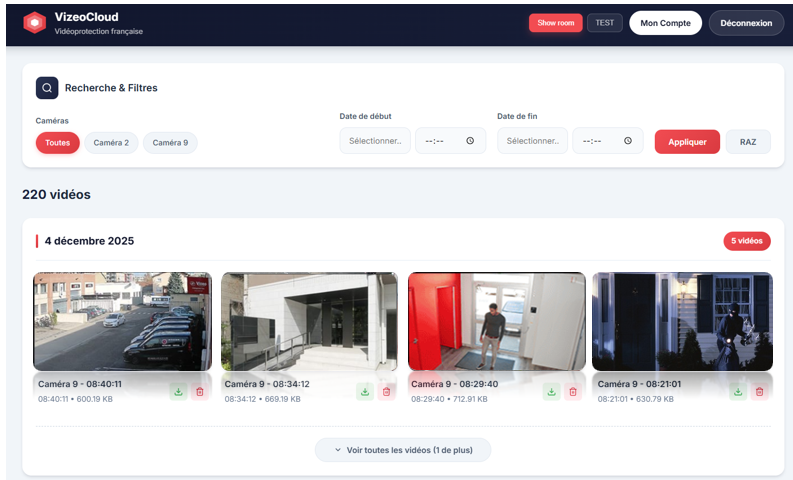793x480 pixels.
Task: Delete the Caméra 9 08:40:11 video
Action: point(199,391)
